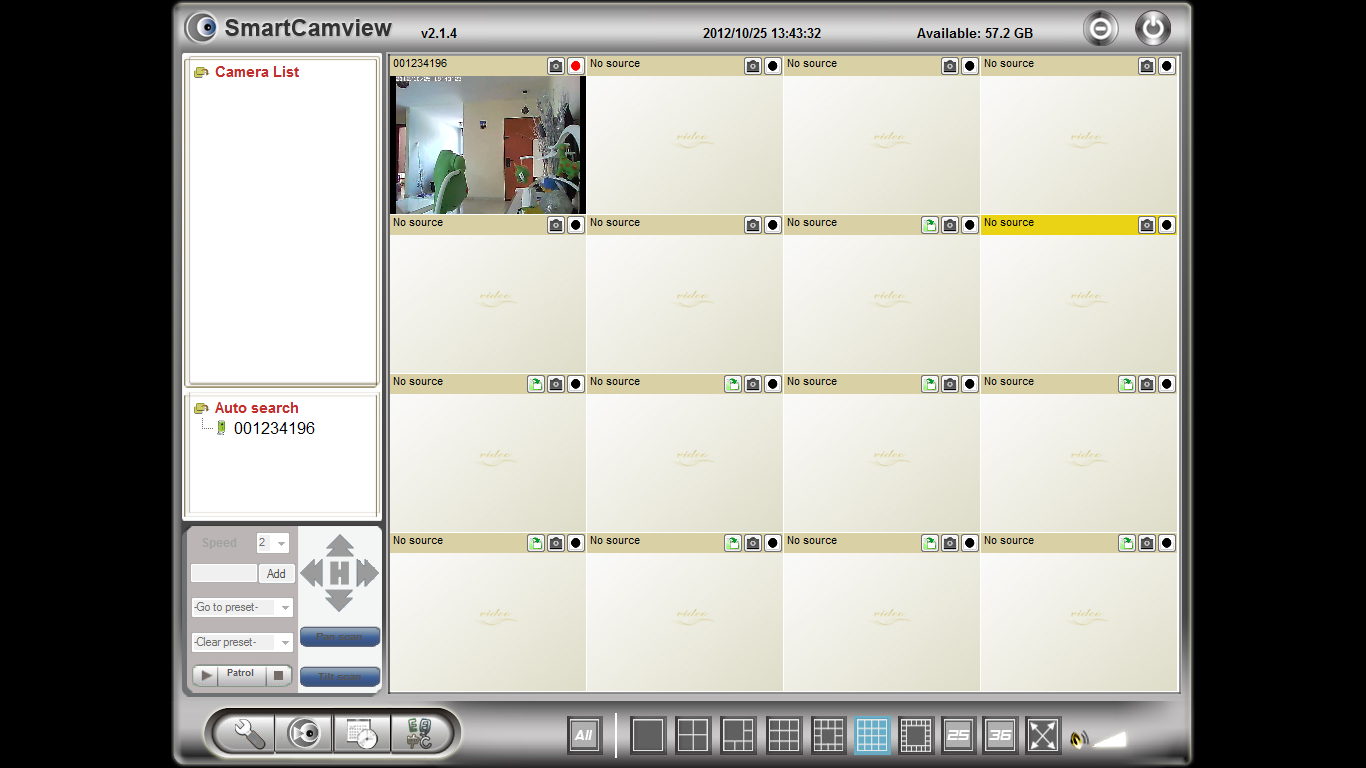This screenshot has width=1366, height=768.
Task: Switch to one-large-plus-five layout
Action: click(738, 736)
